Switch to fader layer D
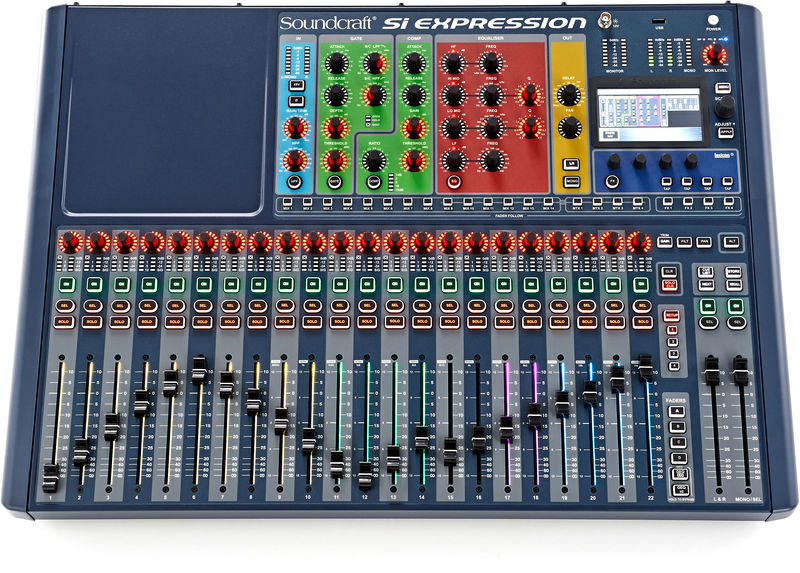The image size is (800, 573). pyautogui.click(x=679, y=458)
